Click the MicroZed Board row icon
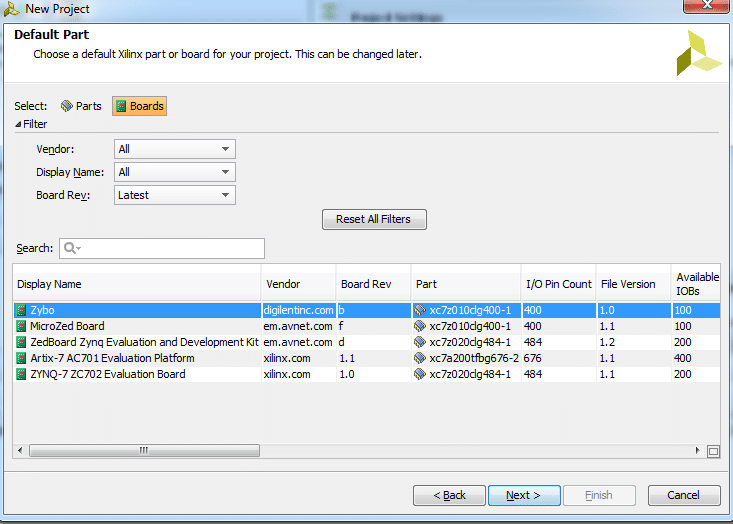 click(21, 326)
